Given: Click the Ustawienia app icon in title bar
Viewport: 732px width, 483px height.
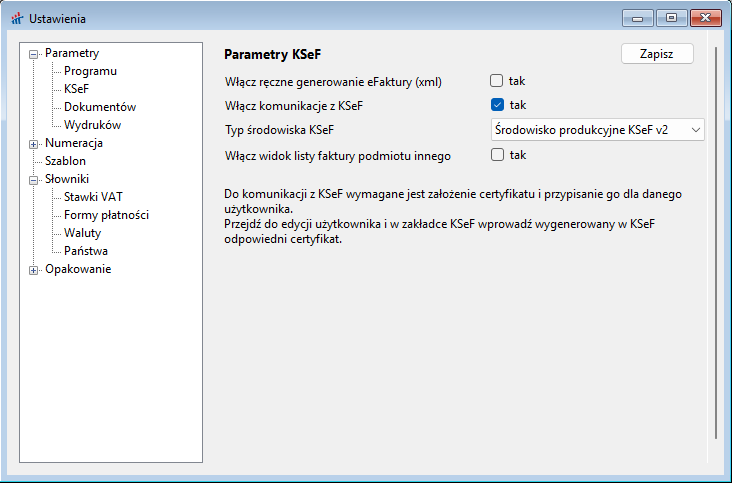Looking at the screenshot, I should tap(15, 18).
